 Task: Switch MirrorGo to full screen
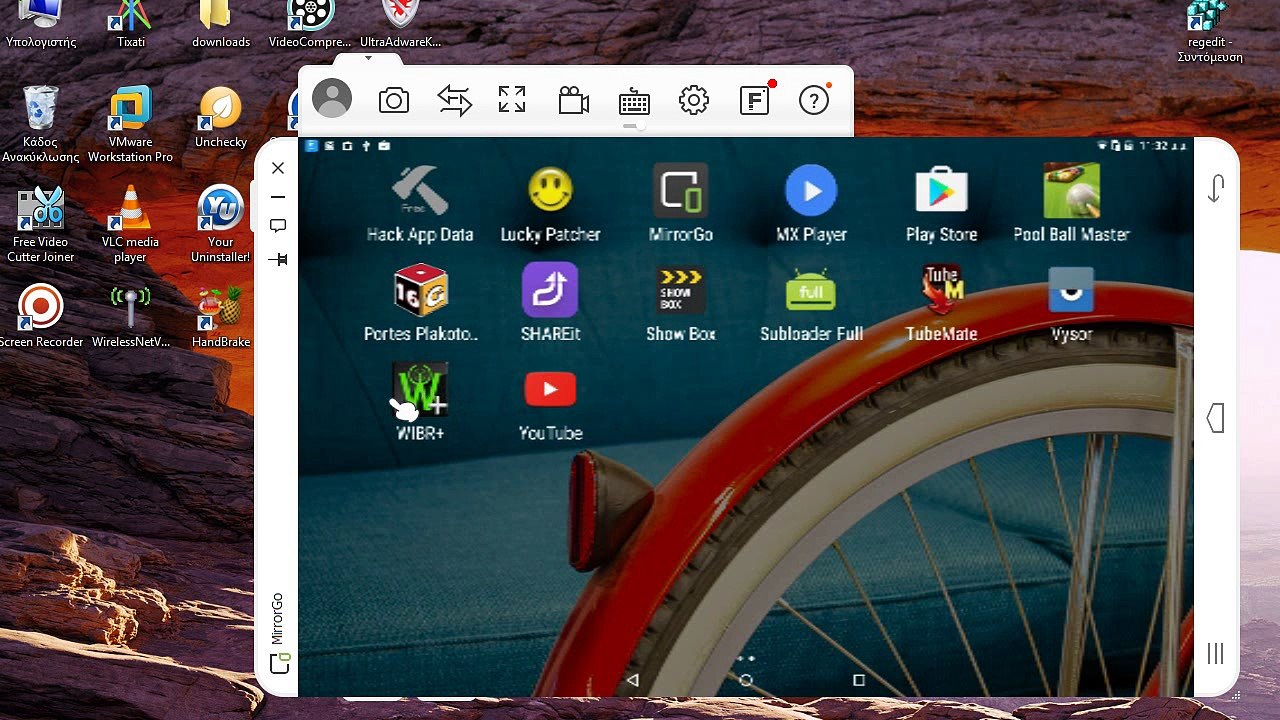tap(512, 100)
